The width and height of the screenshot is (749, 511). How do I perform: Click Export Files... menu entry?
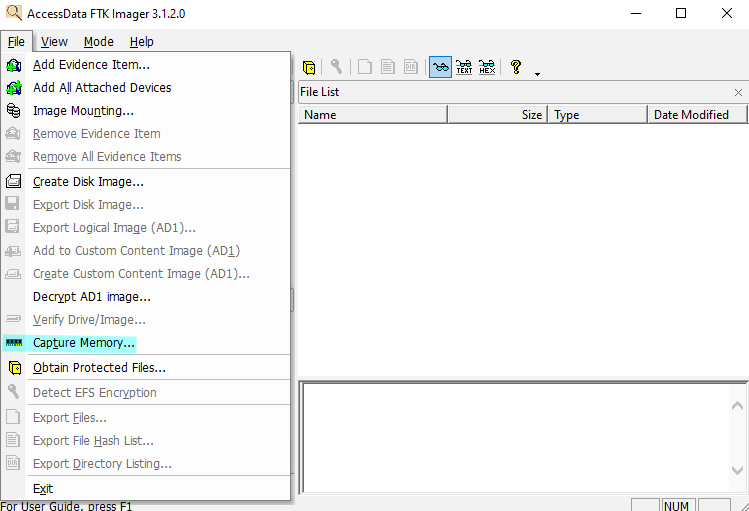click(x=146, y=418)
